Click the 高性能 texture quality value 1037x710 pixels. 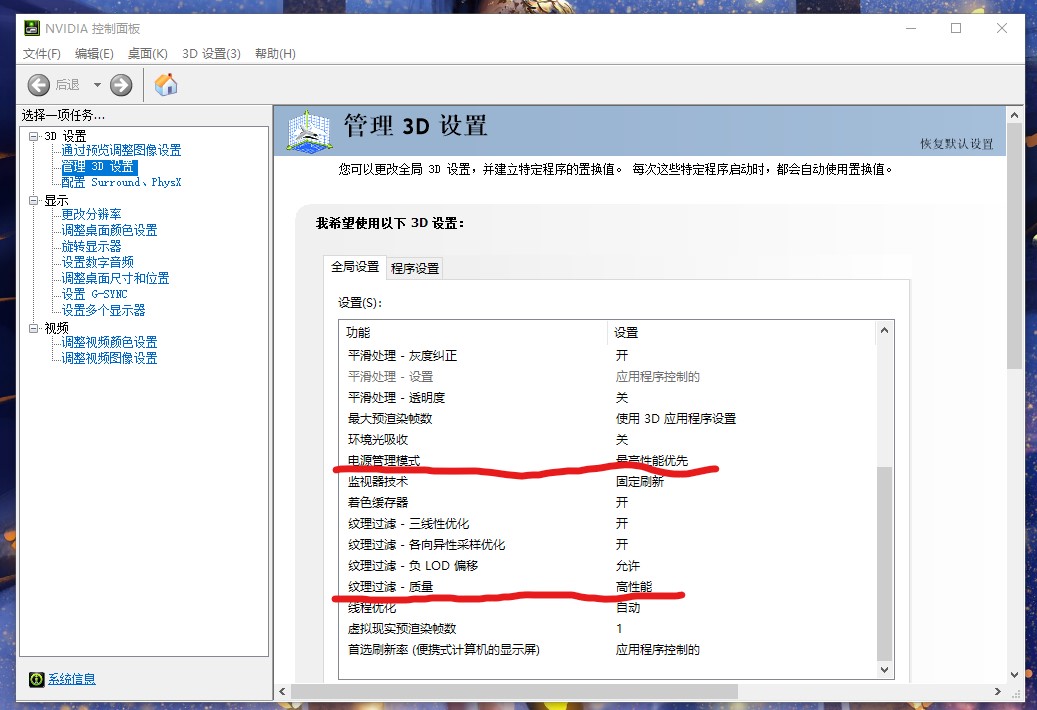click(634, 587)
